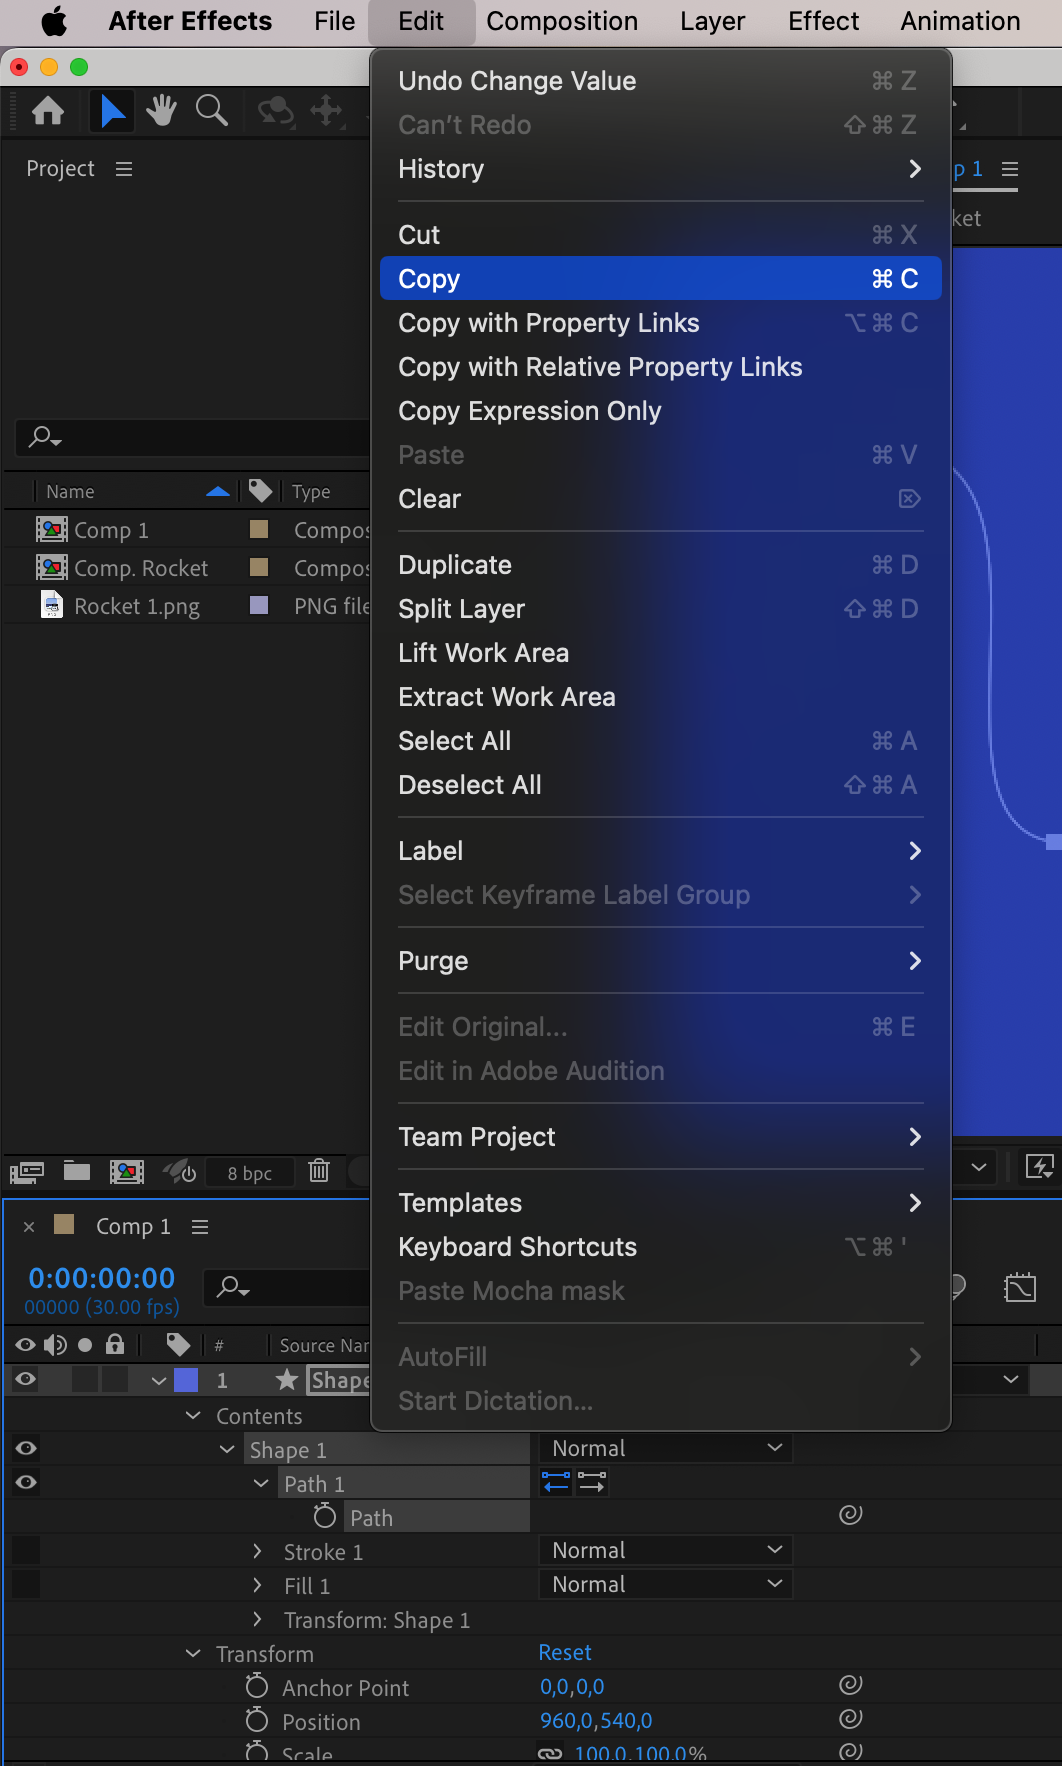Toggle the Scale constrain proportions link
The width and height of the screenshot is (1062, 1766).
[x=550, y=1754]
